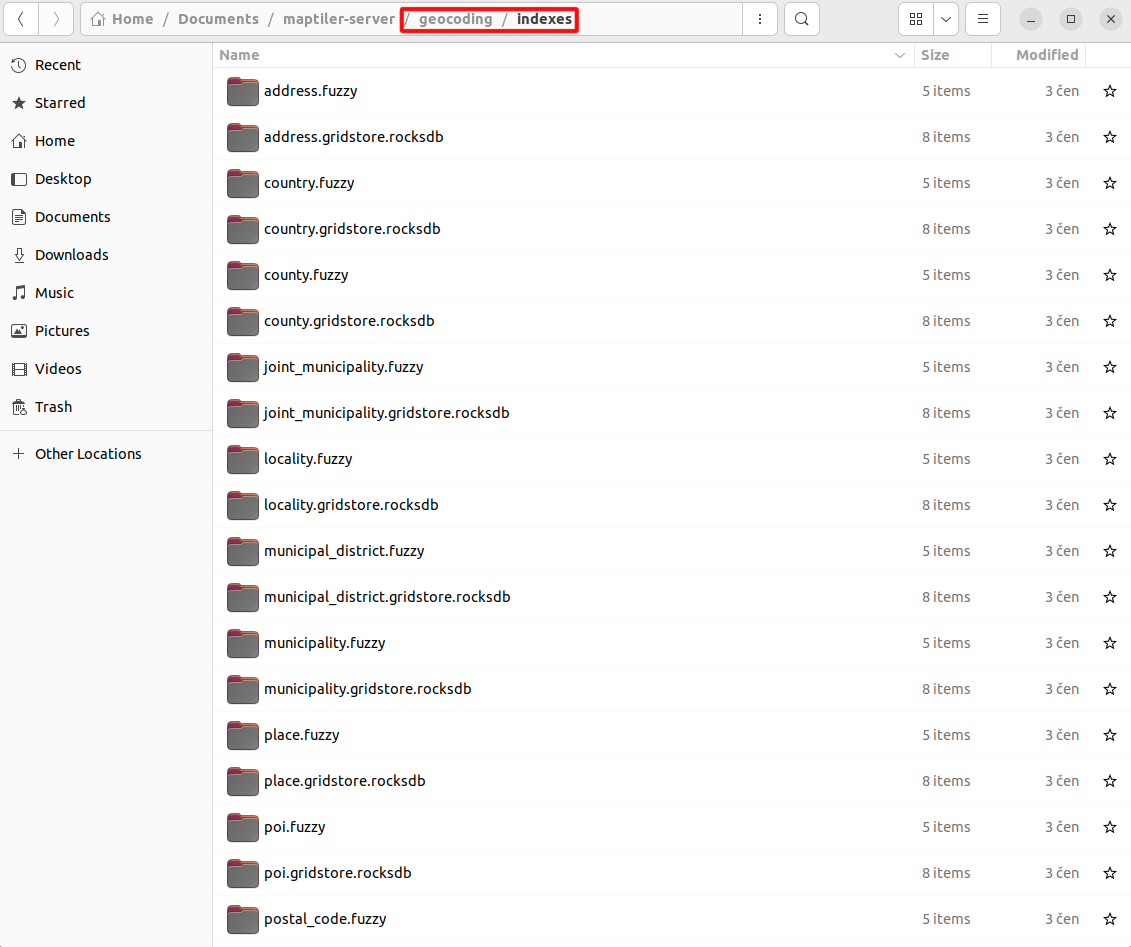Open Videos in the sidebar

[x=106, y=369]
